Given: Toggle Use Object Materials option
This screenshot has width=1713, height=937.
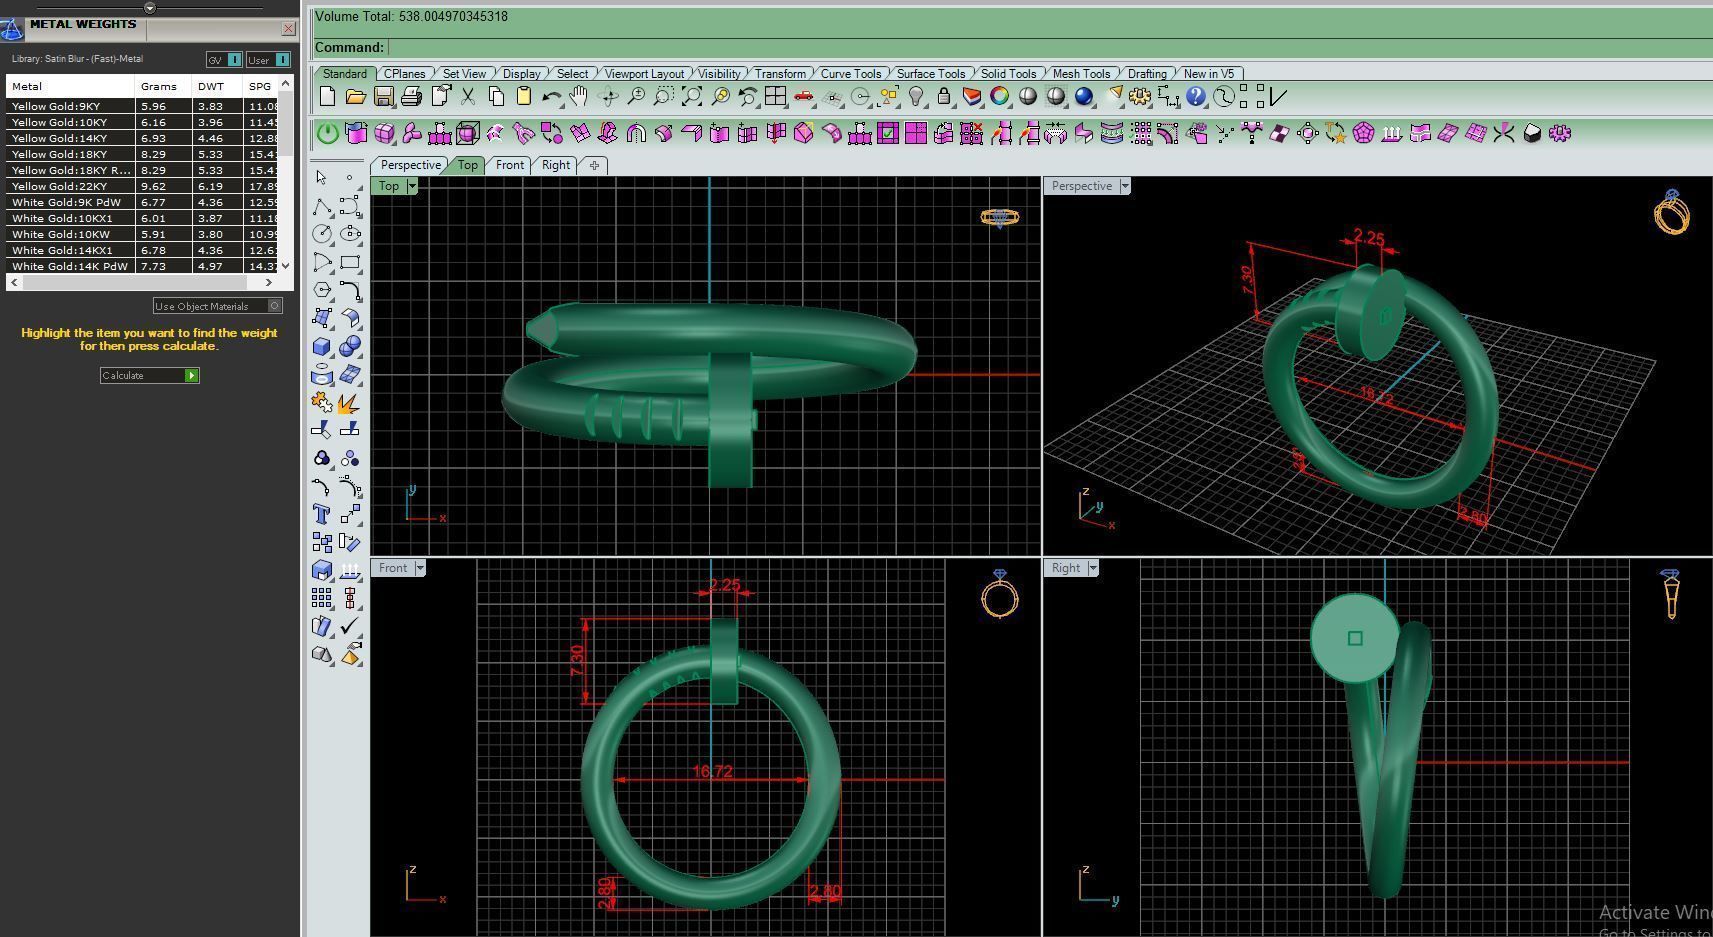Looking at the screenshot, I should click(x=218, y=306).
